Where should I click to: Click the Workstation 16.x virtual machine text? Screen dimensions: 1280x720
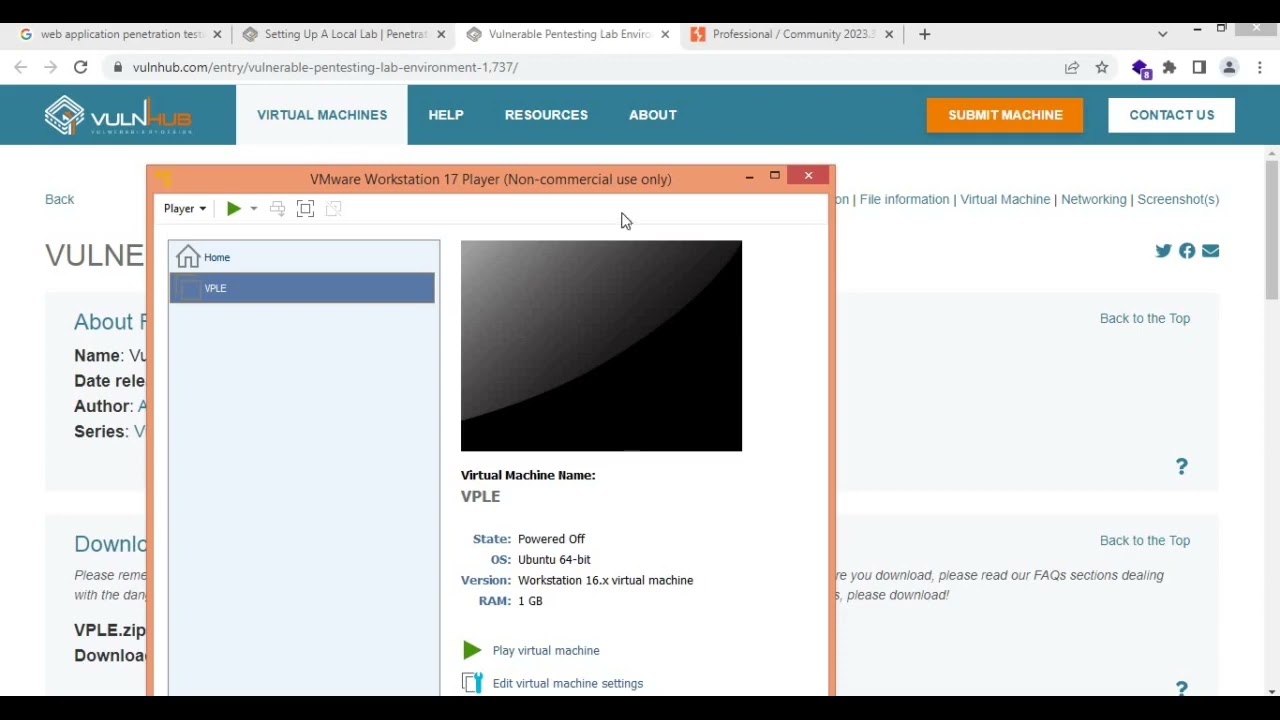pos(605,580)
